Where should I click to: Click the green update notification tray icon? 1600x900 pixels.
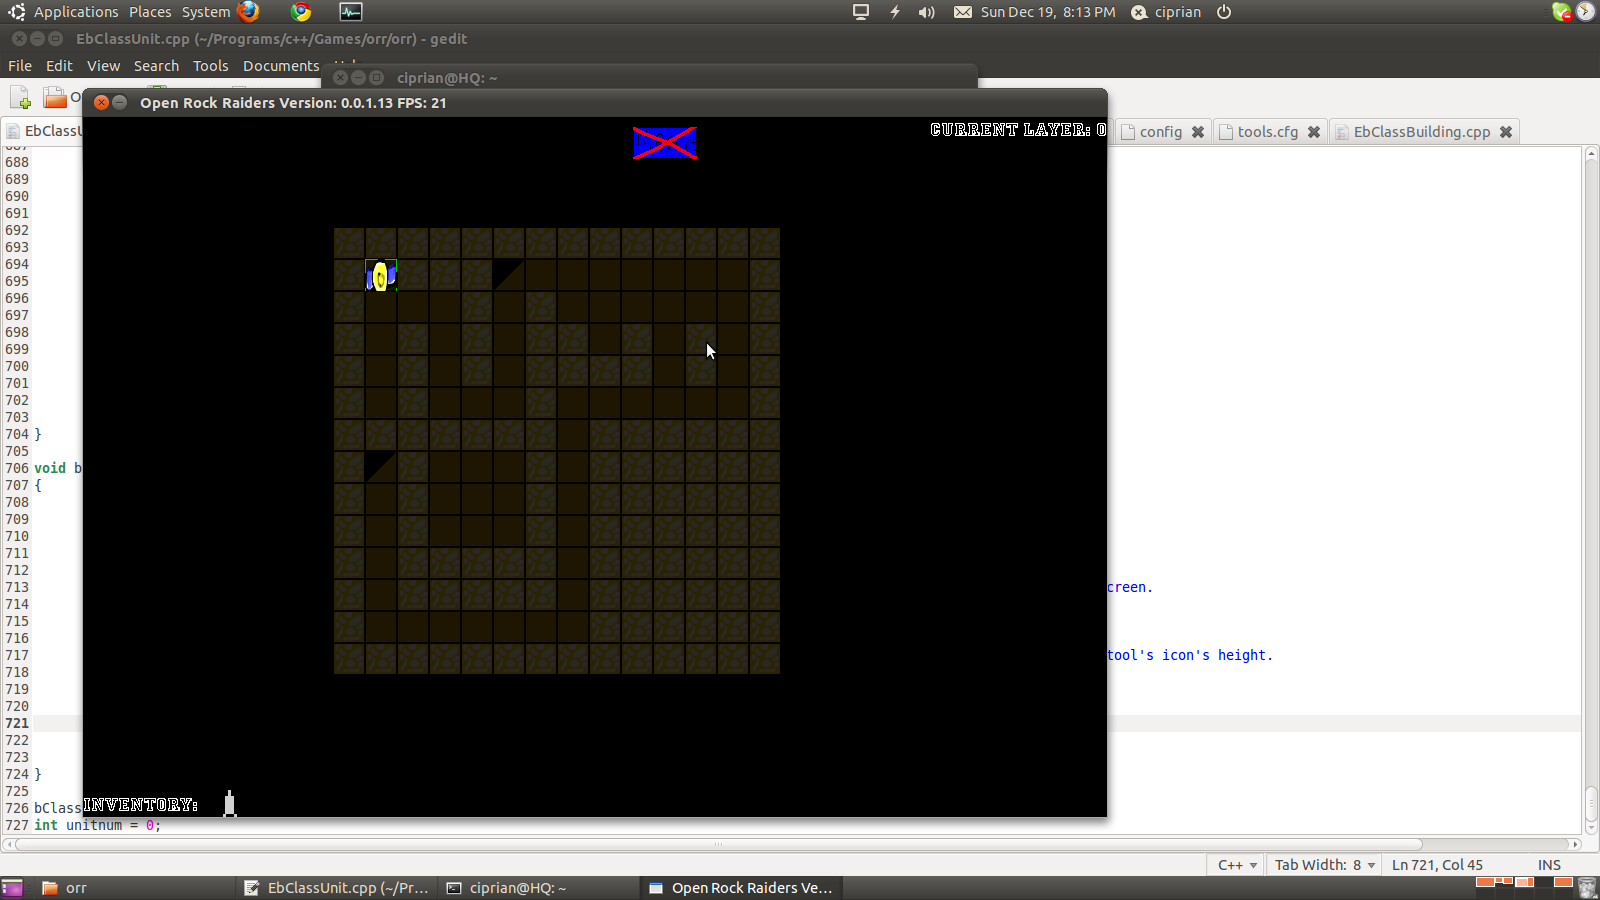[1561, 12]
